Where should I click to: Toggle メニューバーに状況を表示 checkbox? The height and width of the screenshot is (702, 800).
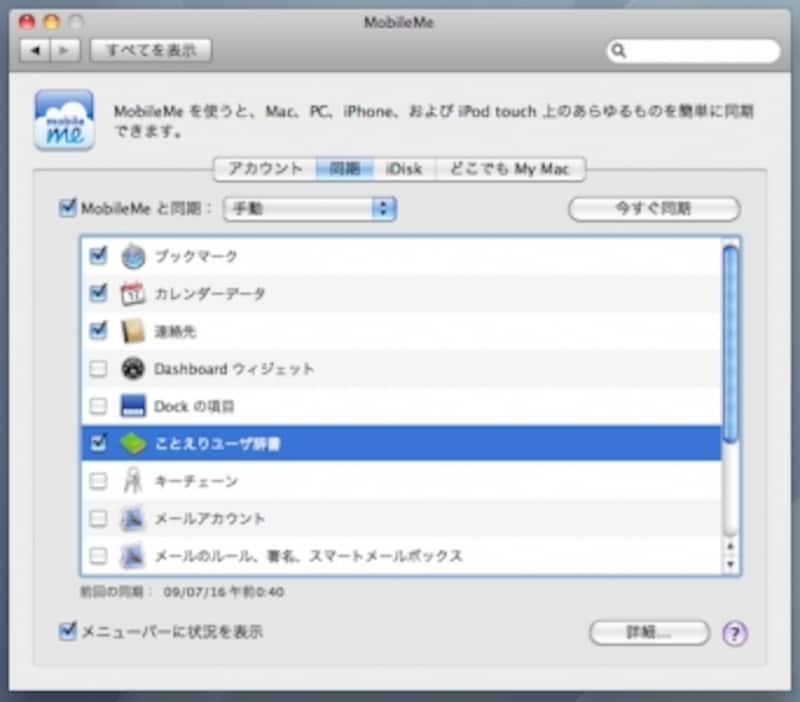click(67, 632)
